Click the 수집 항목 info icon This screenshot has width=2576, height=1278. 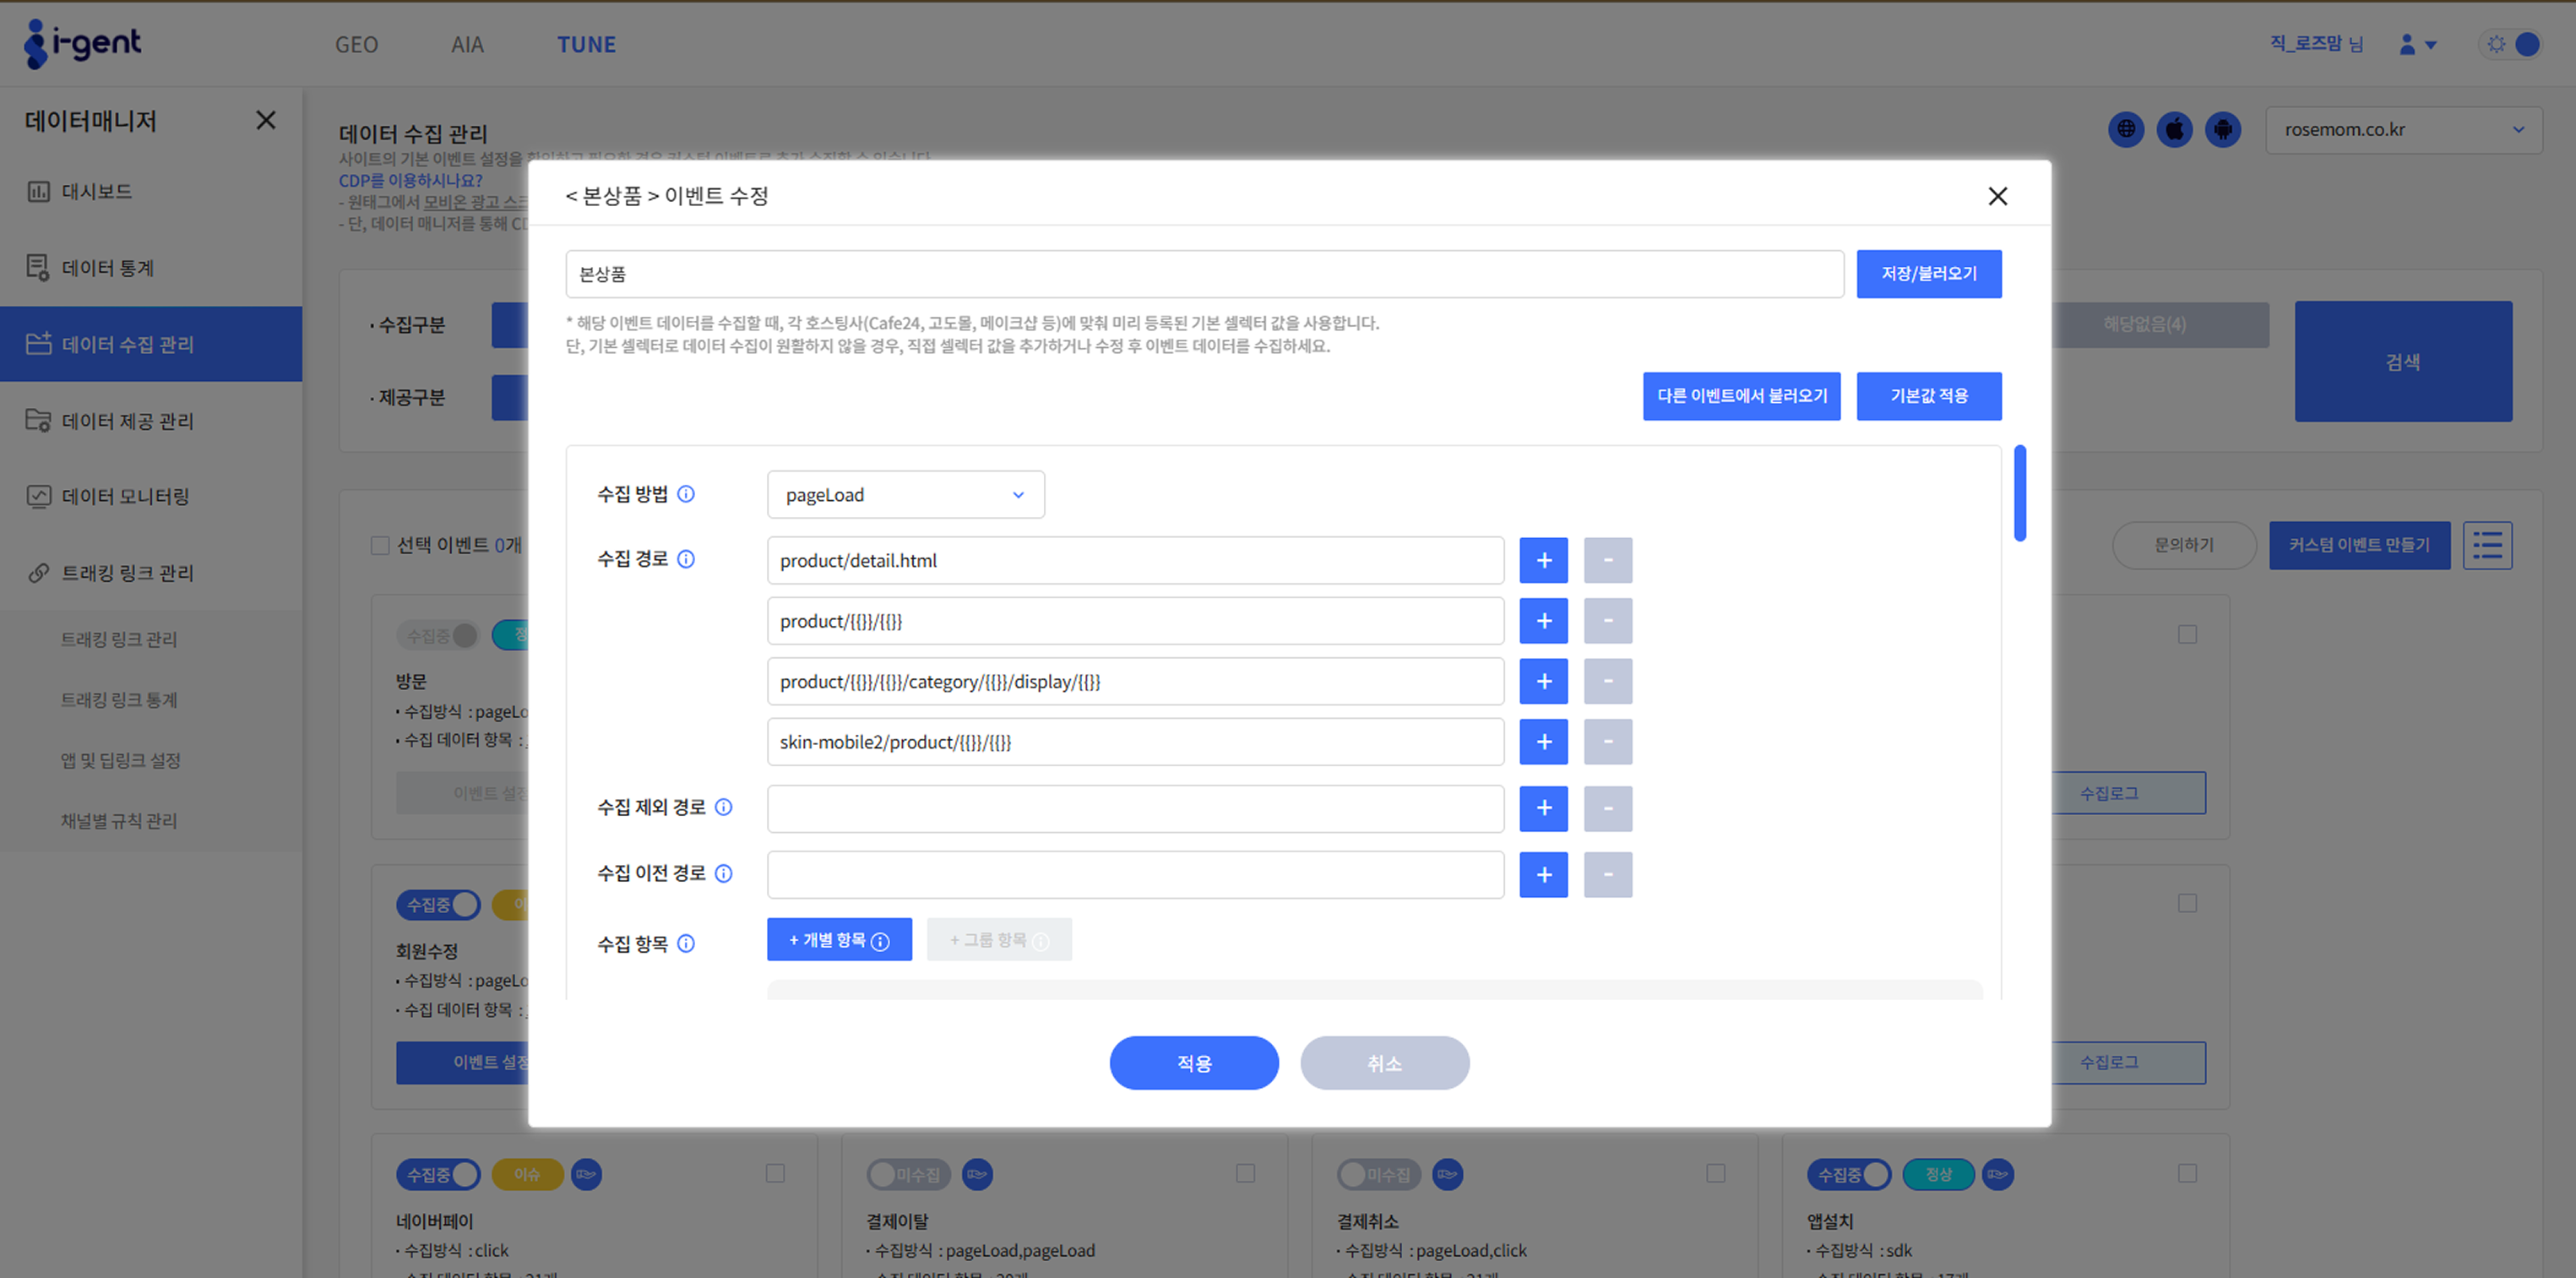pos(686,943)
